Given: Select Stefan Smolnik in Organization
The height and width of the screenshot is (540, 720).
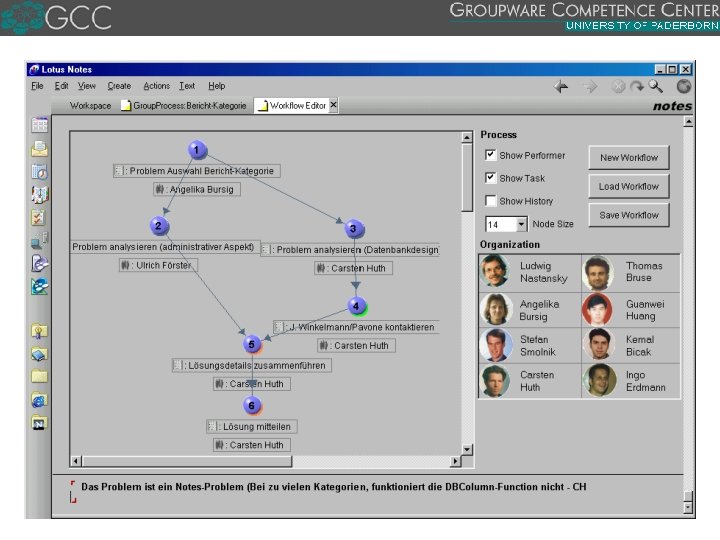Looking at the screenshot, I should tap(529, 345).
